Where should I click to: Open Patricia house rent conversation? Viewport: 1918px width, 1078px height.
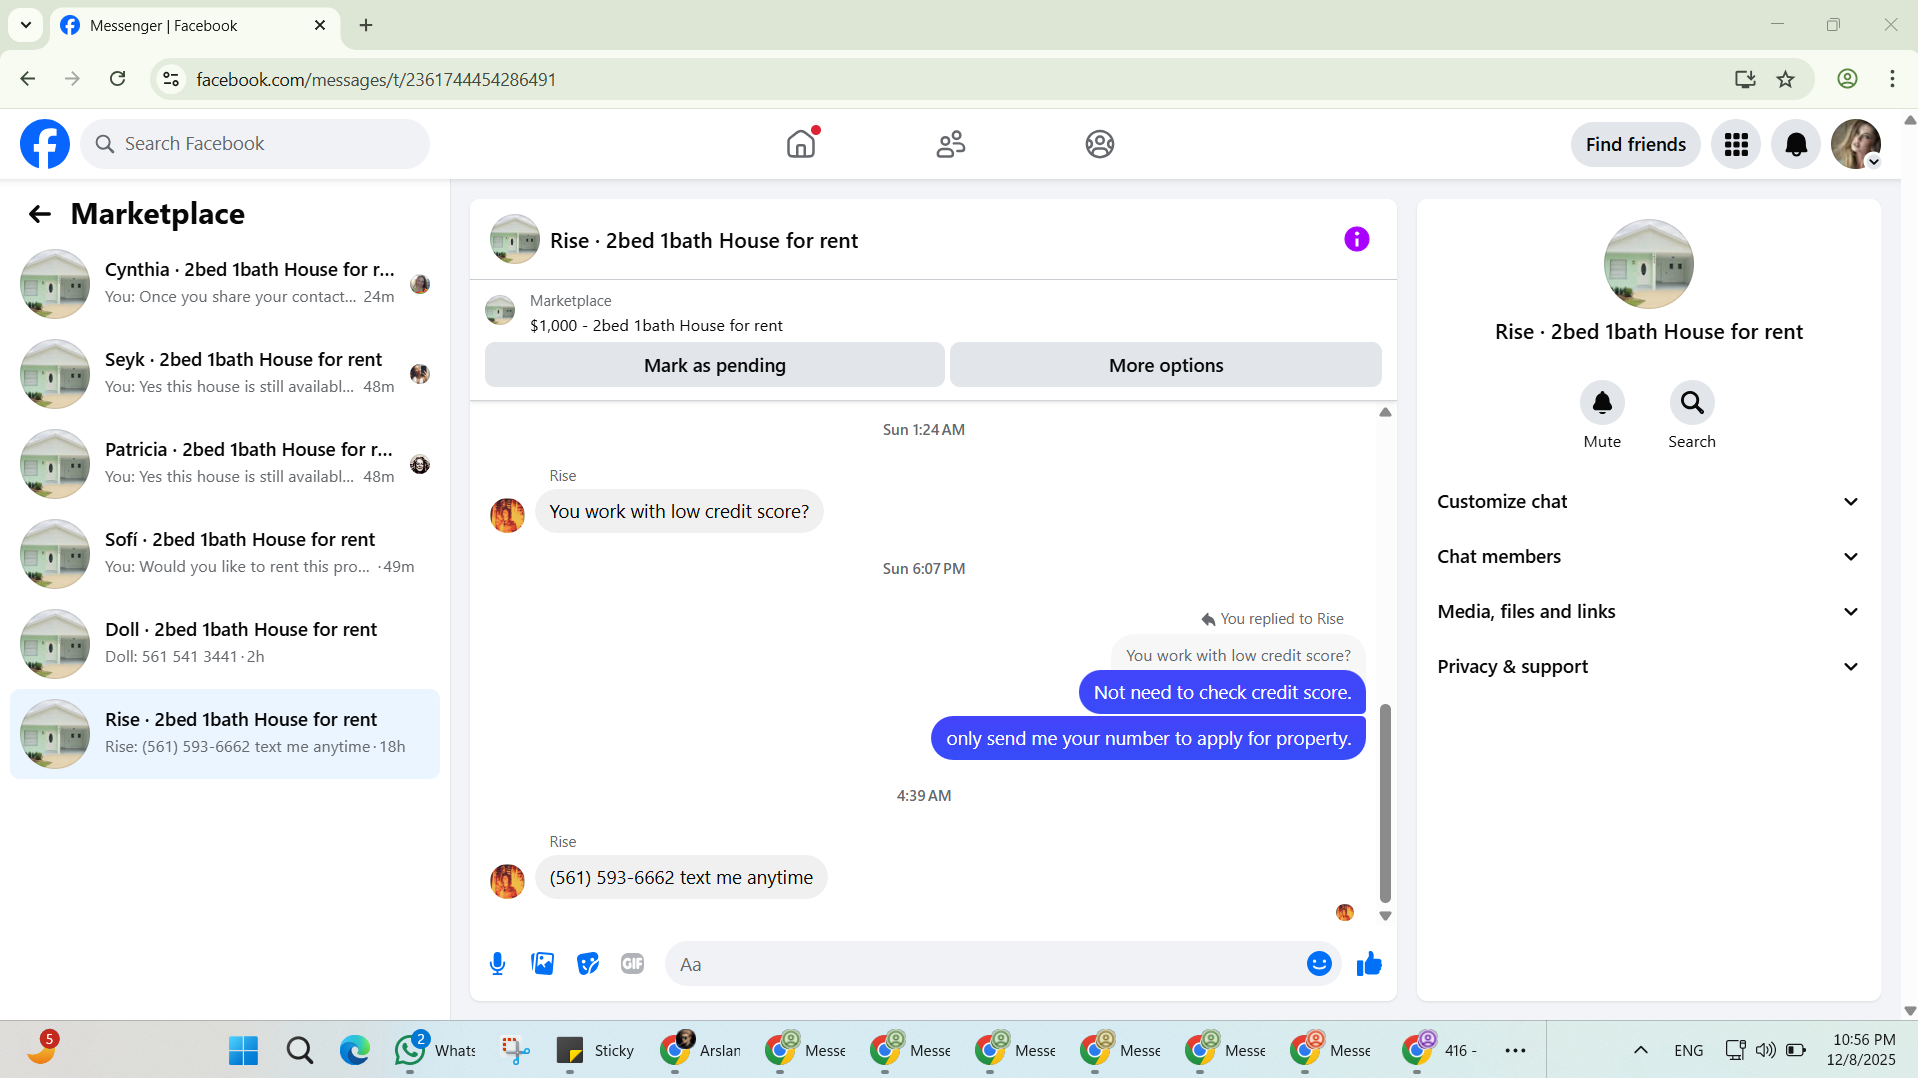pos(225,464)
